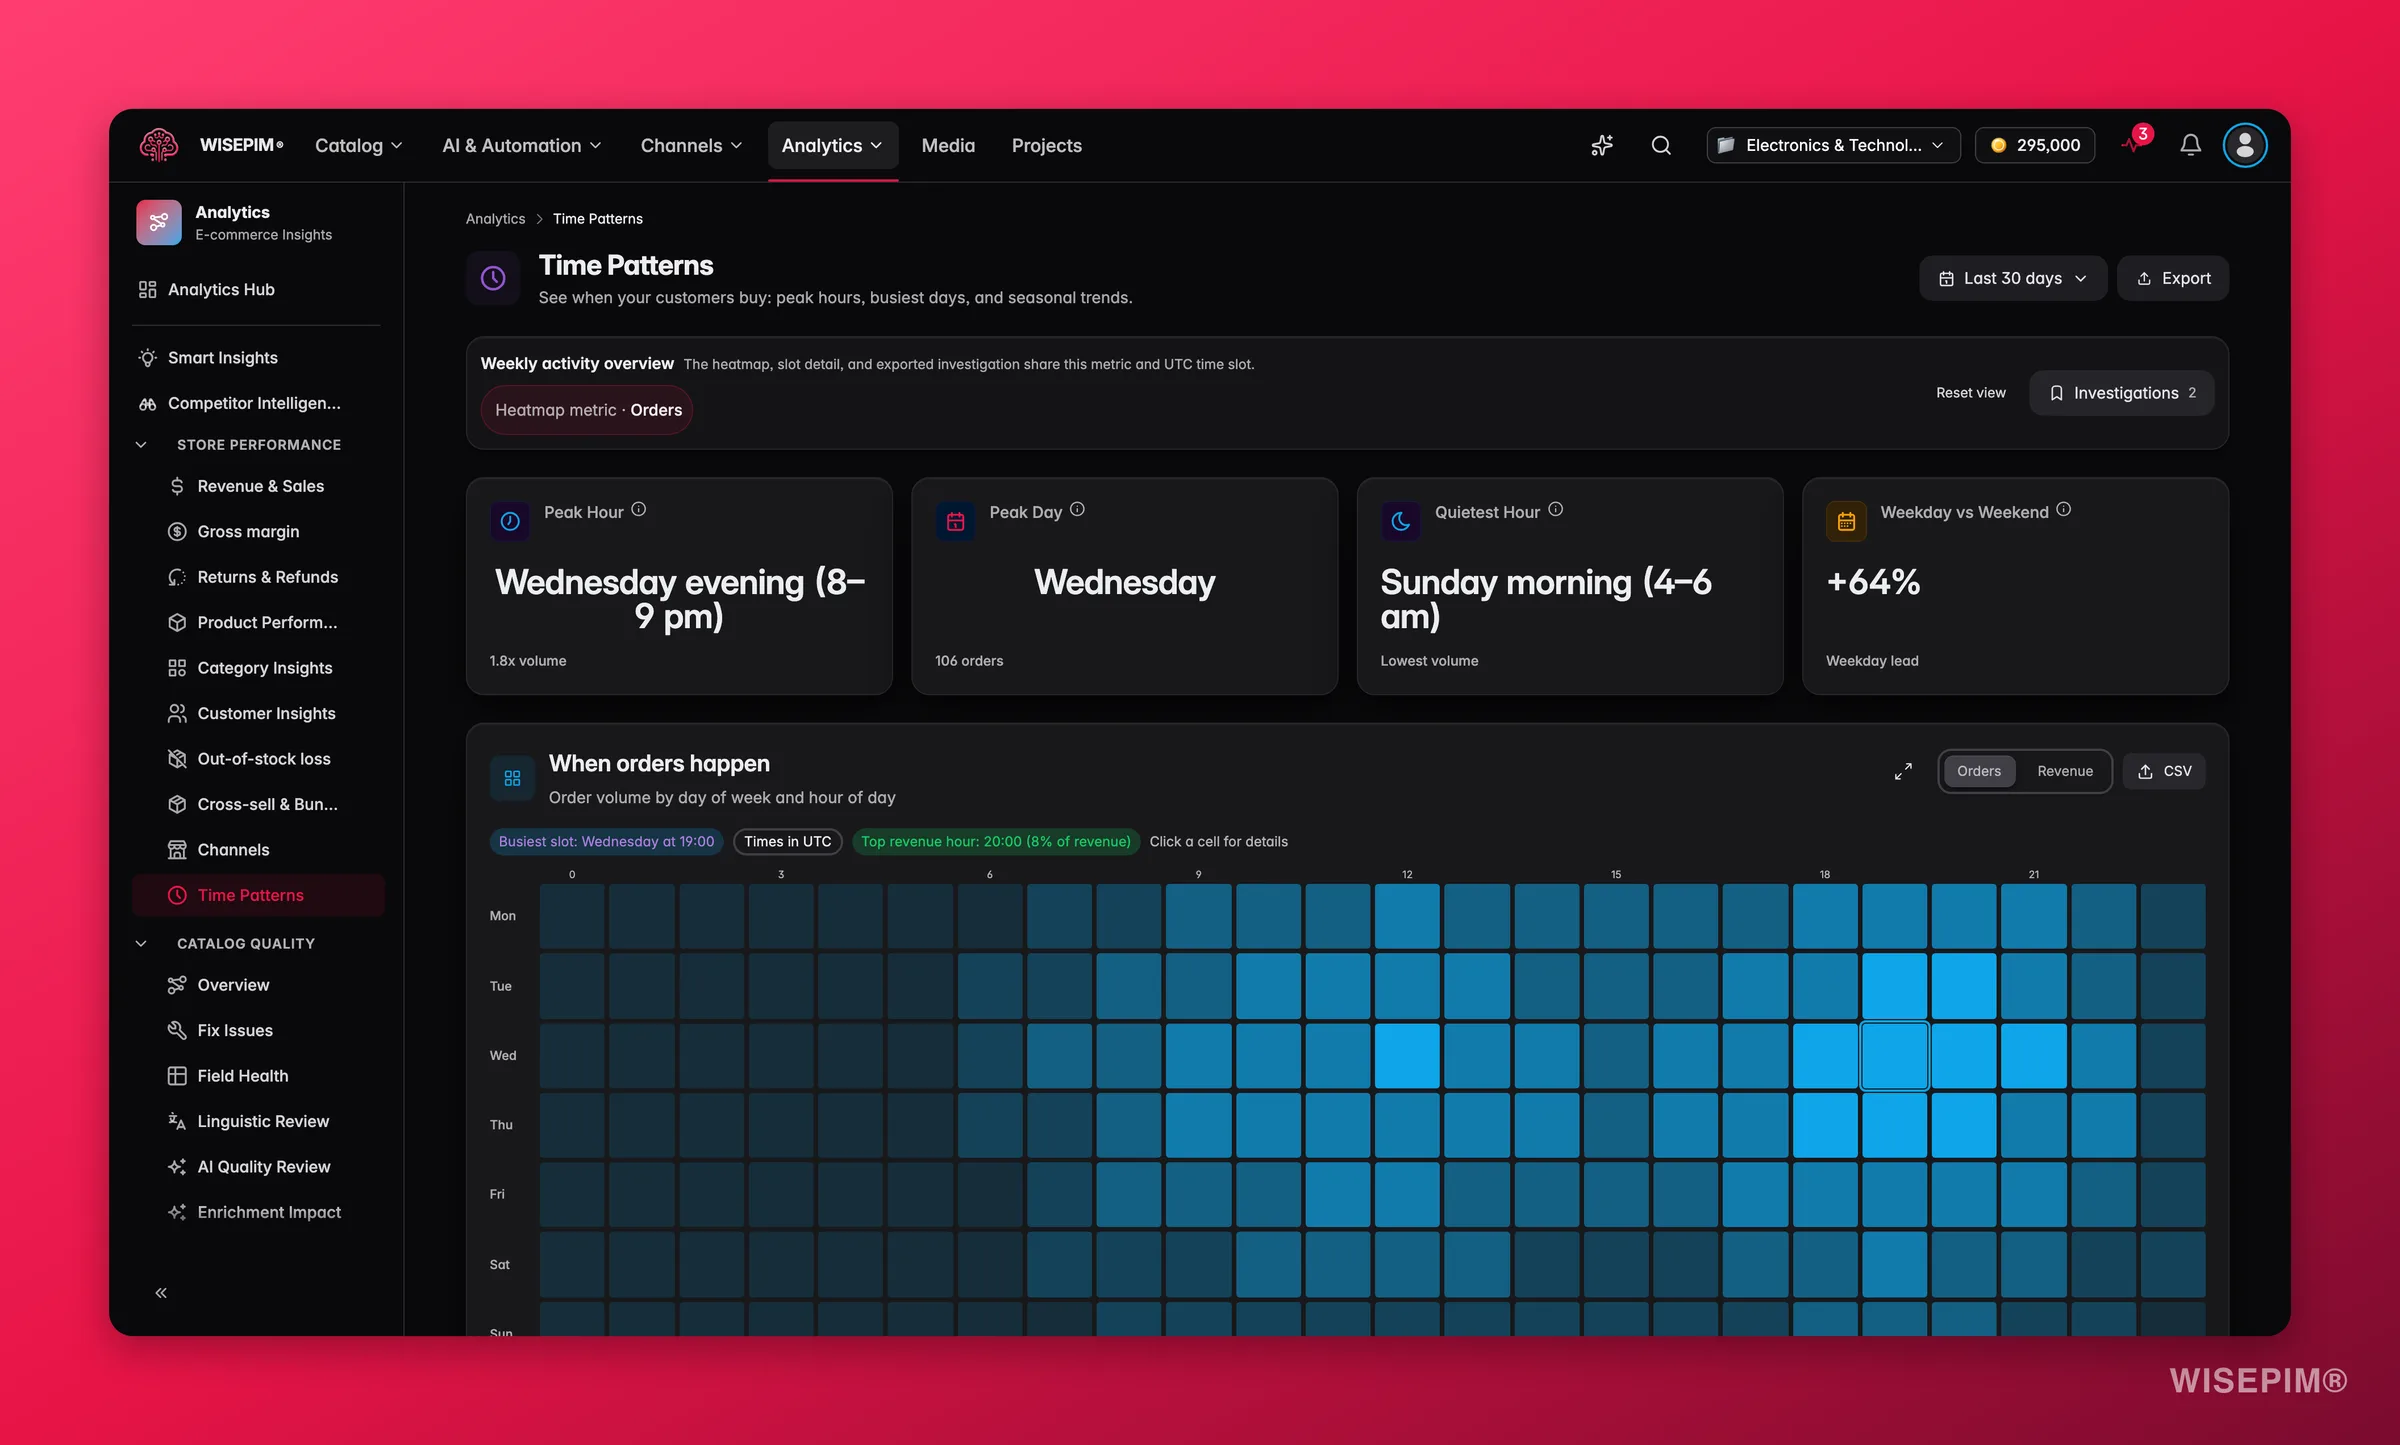Image resolution: width=2400 pixels, height=1445 pixels.
Task: Click the Analytics breadcrumb link
Action: 495,219
